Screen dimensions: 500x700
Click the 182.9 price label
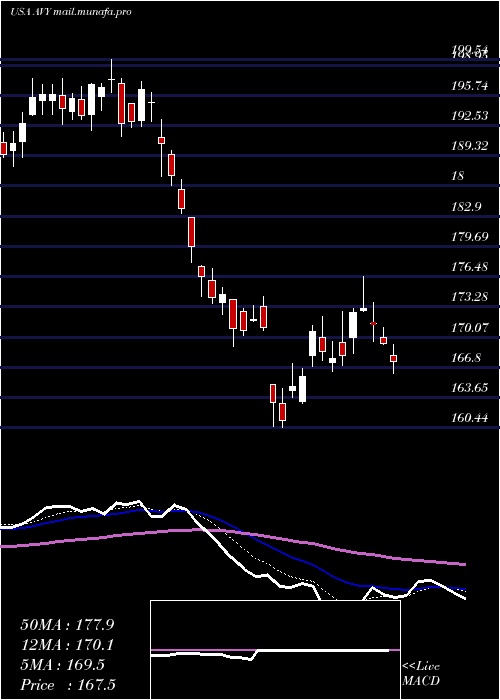466,207
